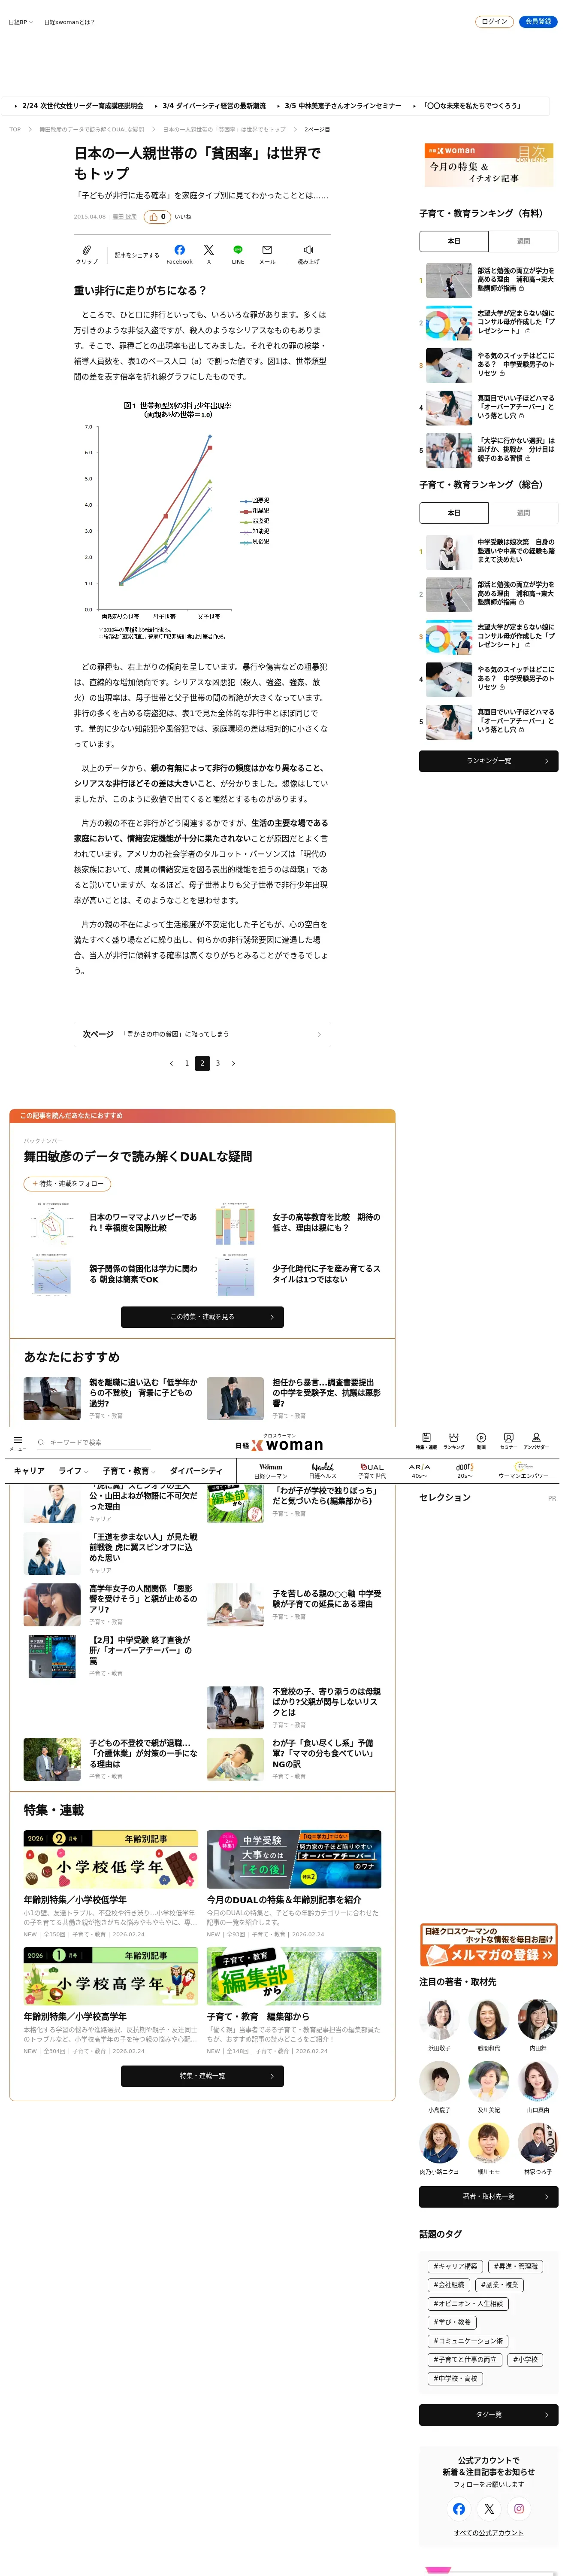Open ウーマンエンパワー brand link
The width and height of the screenshot is (568, 2576).
tap(524, 1471)
